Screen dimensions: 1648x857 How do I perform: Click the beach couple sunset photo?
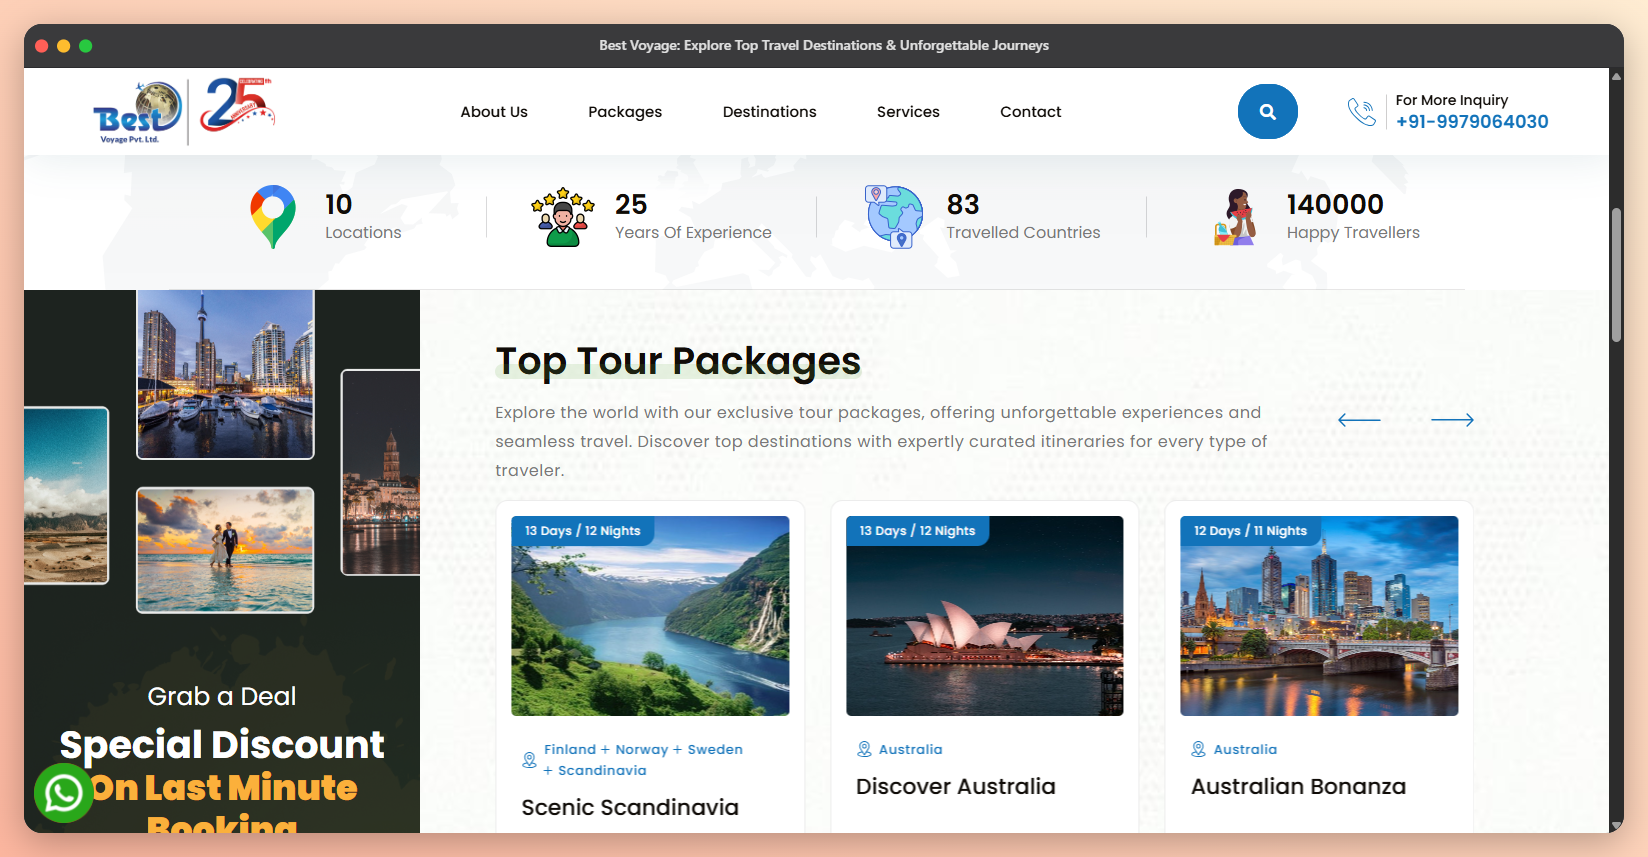[225, 550]
